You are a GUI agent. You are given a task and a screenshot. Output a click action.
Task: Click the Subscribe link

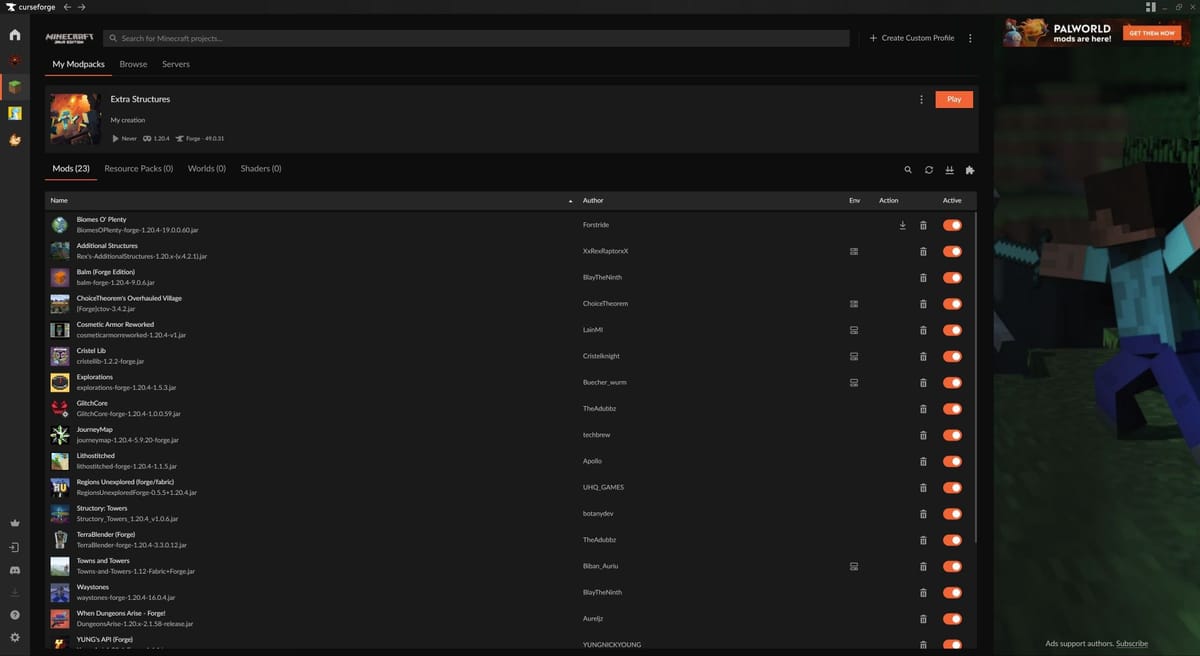click(1131, 644)
